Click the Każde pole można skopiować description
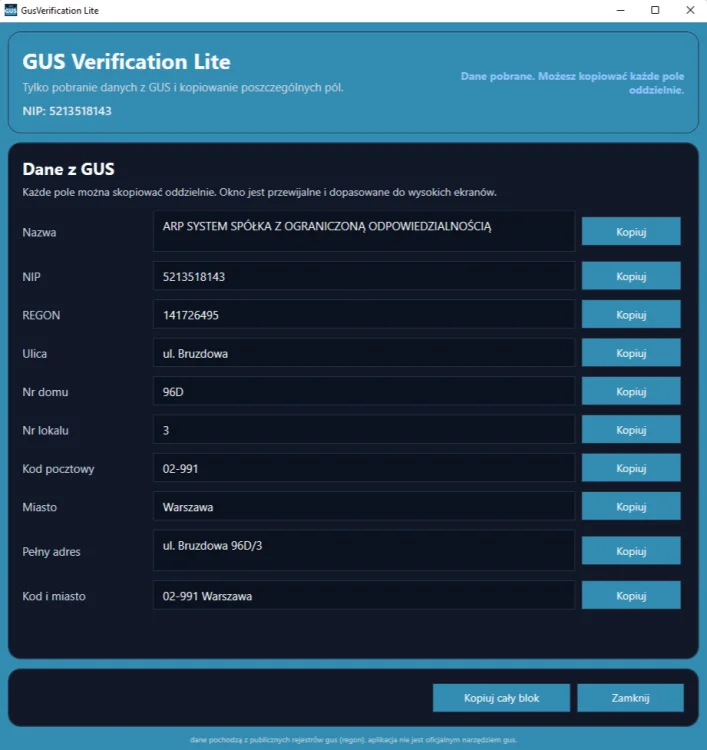The height and width of the screenshot is (750, 707). tap(259, 192)
